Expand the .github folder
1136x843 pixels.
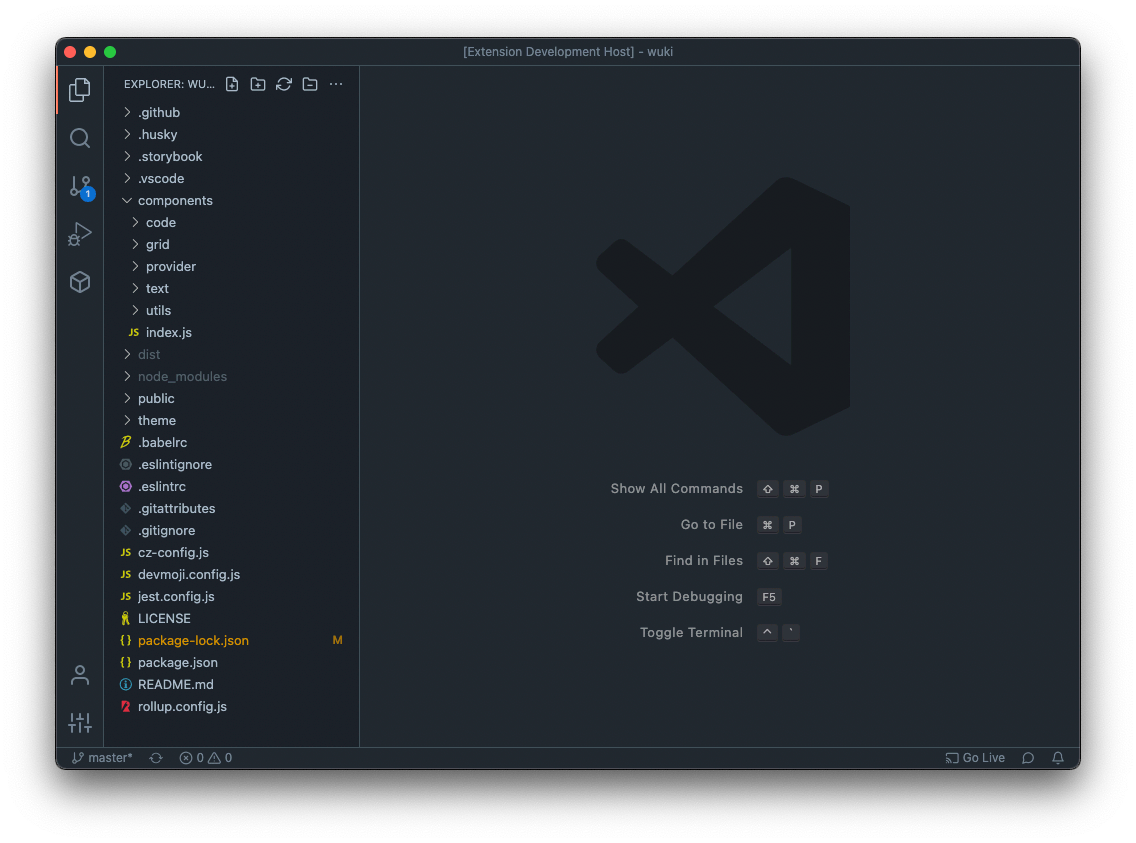click(232, 112)
